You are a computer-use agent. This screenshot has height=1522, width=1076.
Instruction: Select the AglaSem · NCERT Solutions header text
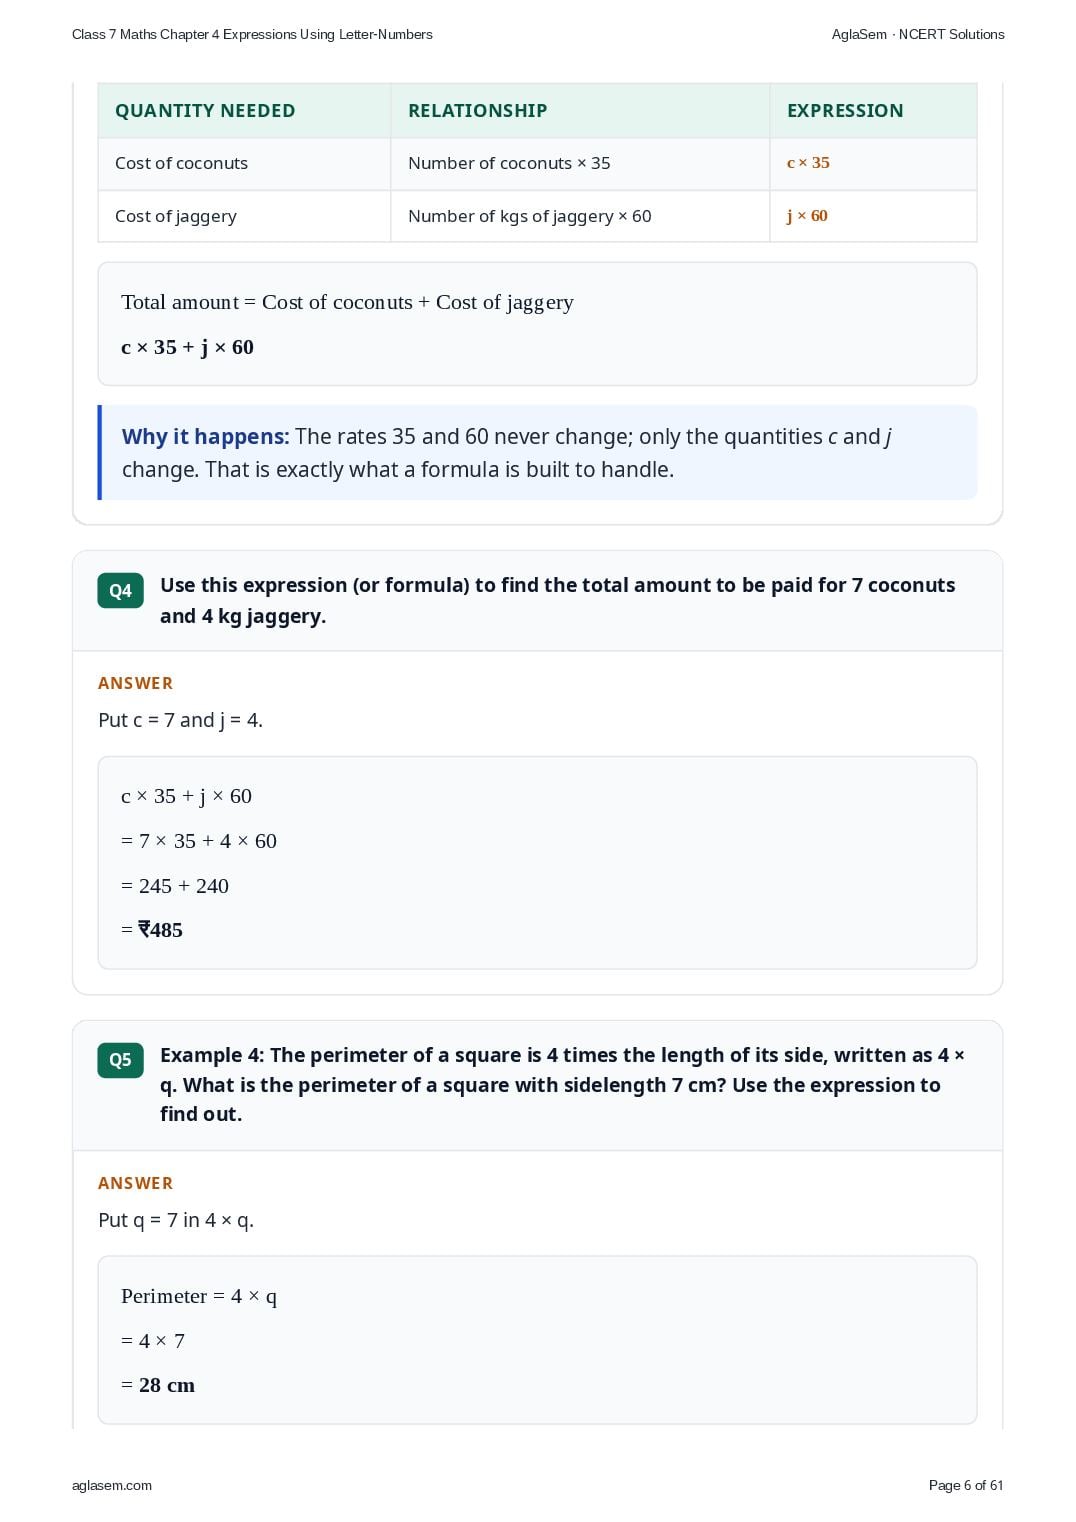click(x=918, y=34)
